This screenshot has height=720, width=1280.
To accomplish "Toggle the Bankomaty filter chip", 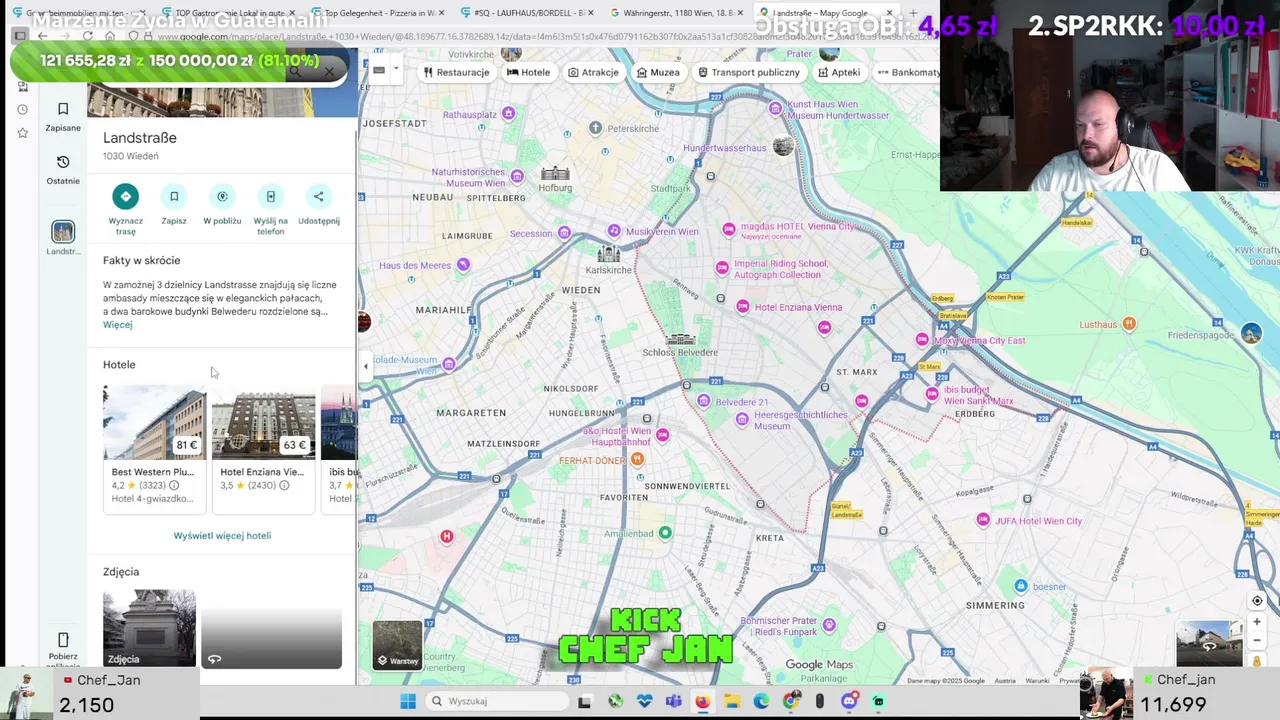I will click(x=908, y=72).
